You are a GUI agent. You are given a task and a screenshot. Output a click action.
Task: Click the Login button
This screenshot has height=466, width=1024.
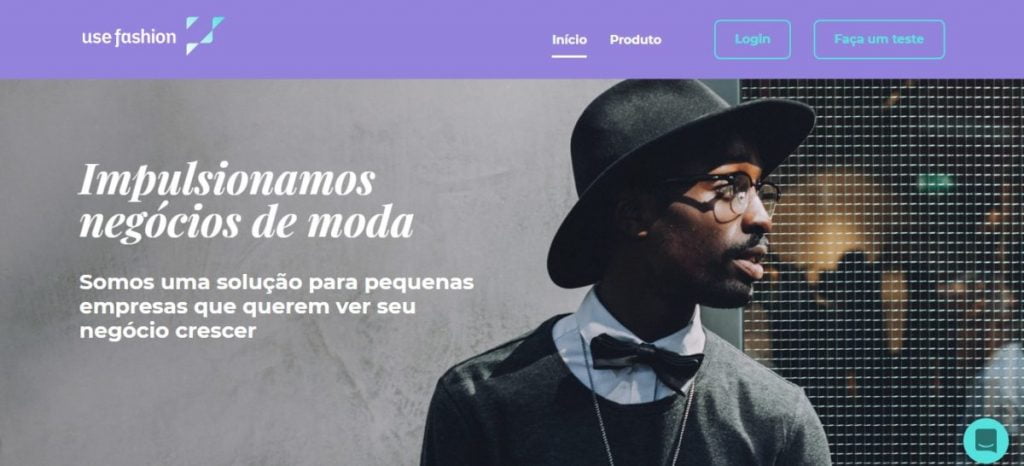(x=752, y=39)
